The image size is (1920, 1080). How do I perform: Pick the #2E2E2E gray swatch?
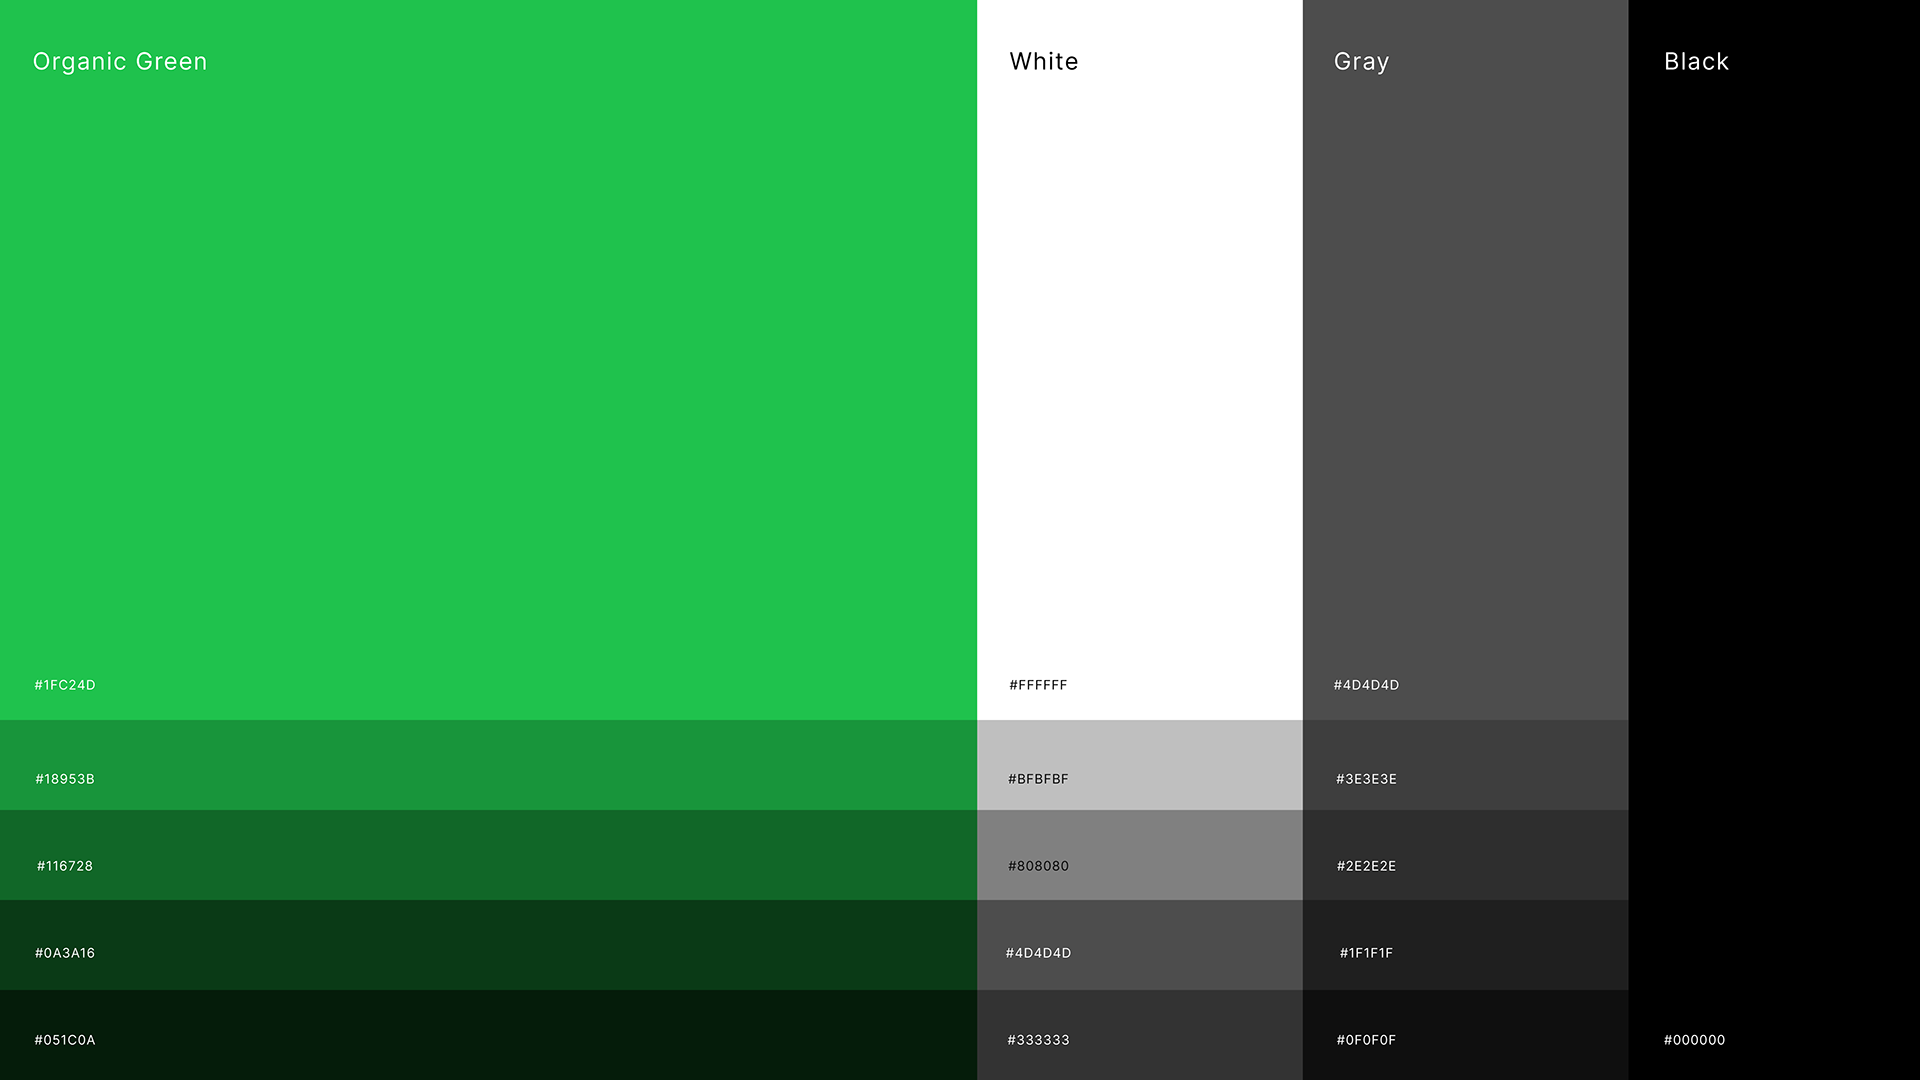(x=1465, y=855)
